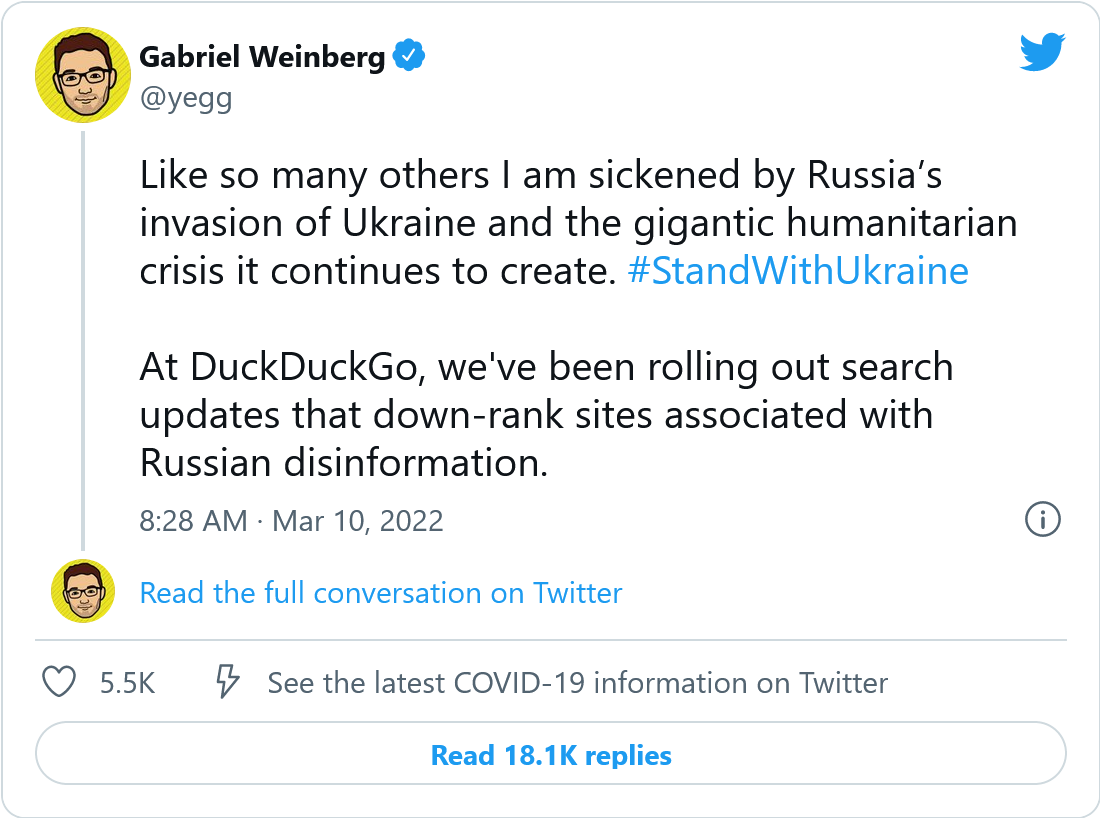
Task: Click the tweet paragraph about Russia's invasion
Action: [577, 223]
